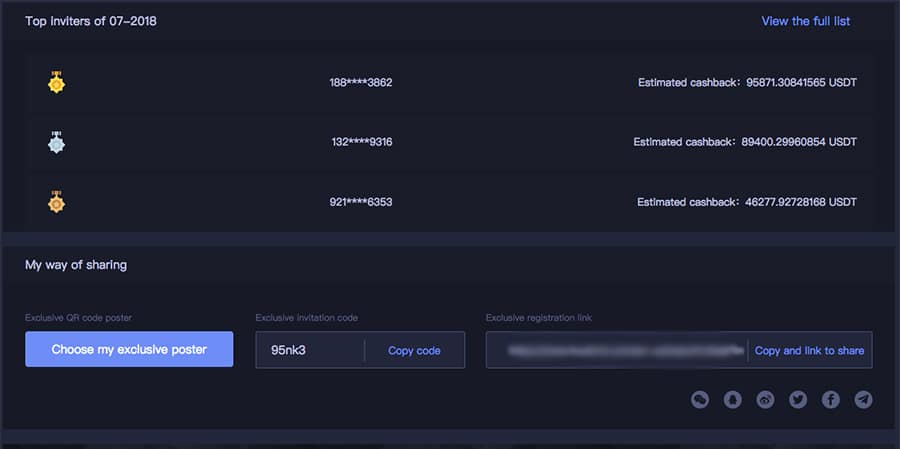Click the bronze medal icon for third place

(57, 202)
